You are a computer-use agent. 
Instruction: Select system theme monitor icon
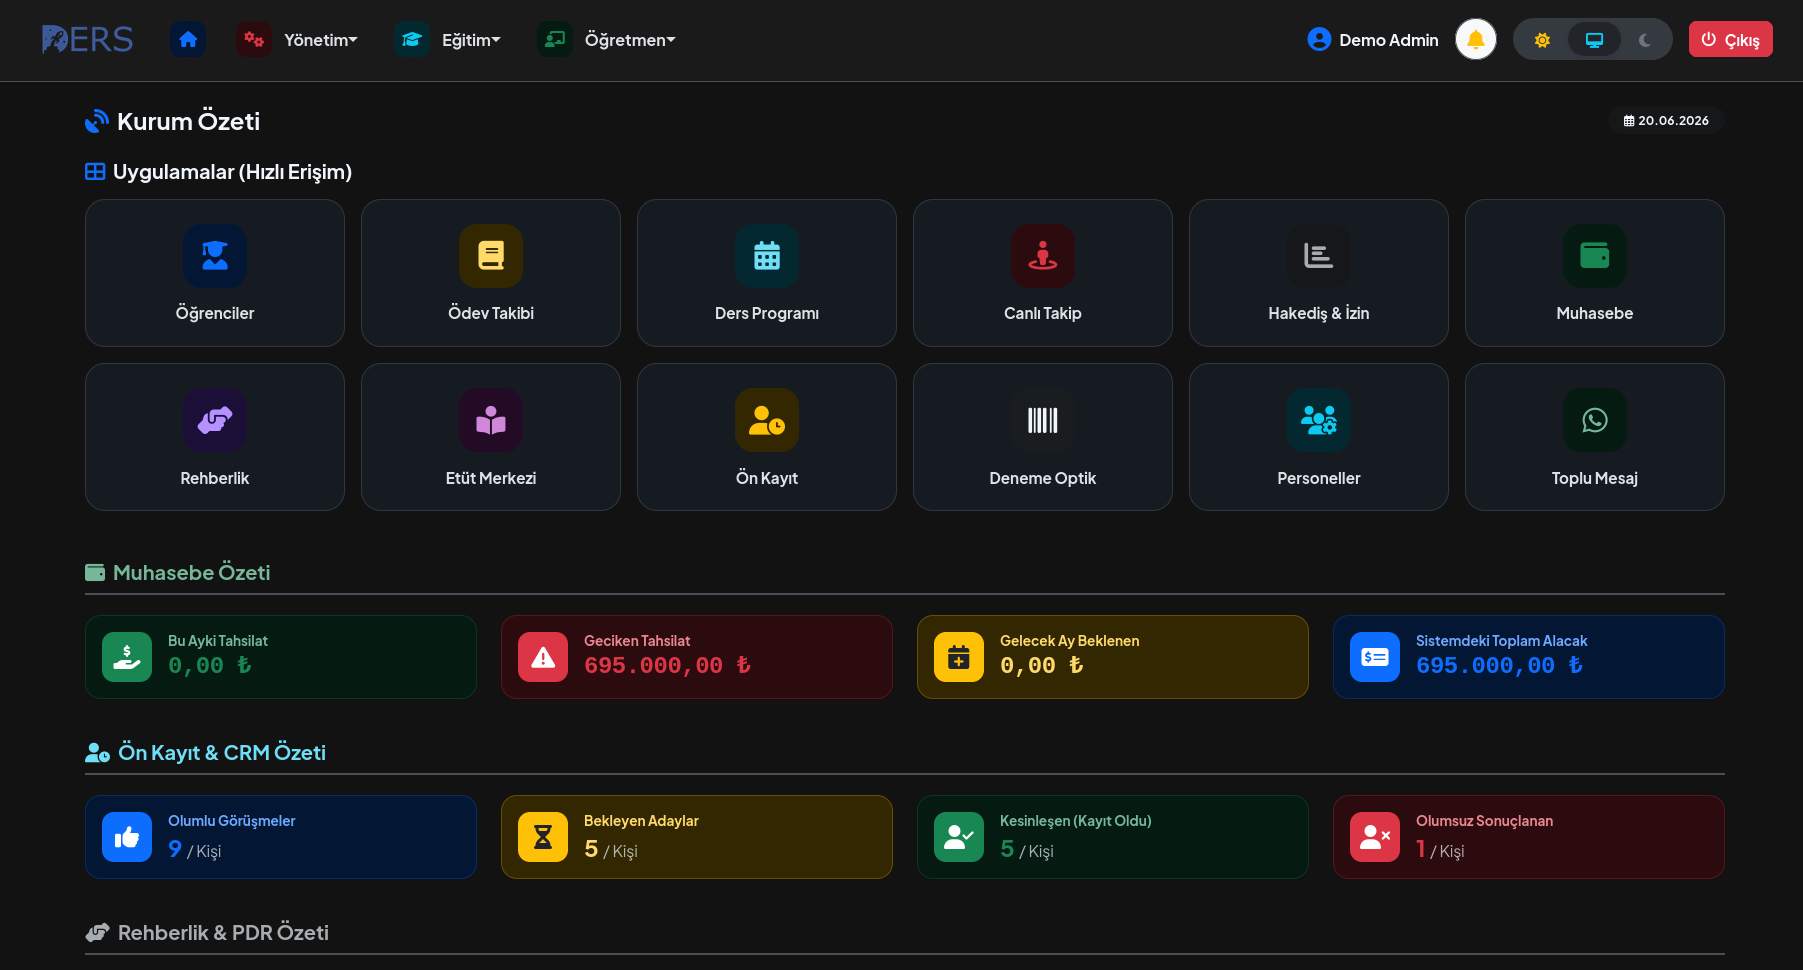(1594, 40)
